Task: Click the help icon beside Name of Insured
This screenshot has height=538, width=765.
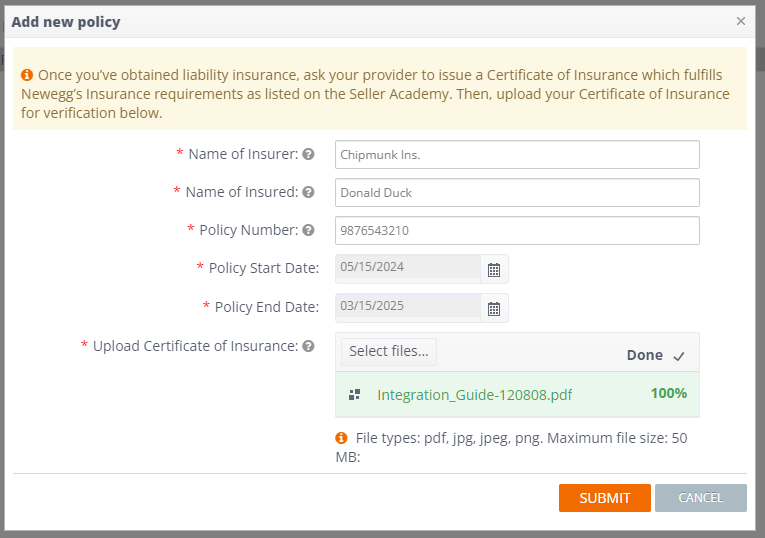Action: coord(308,192)
